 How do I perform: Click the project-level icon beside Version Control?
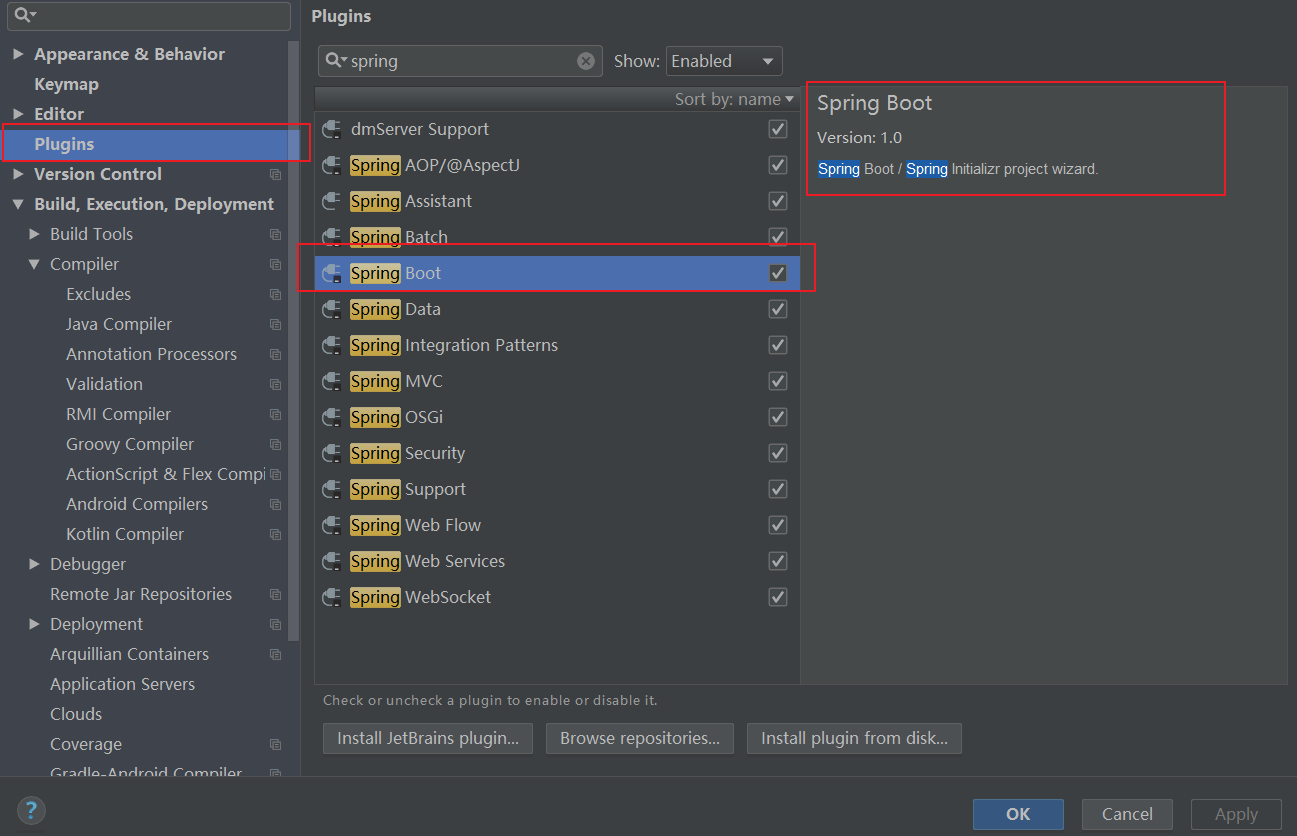coord(275,174)
